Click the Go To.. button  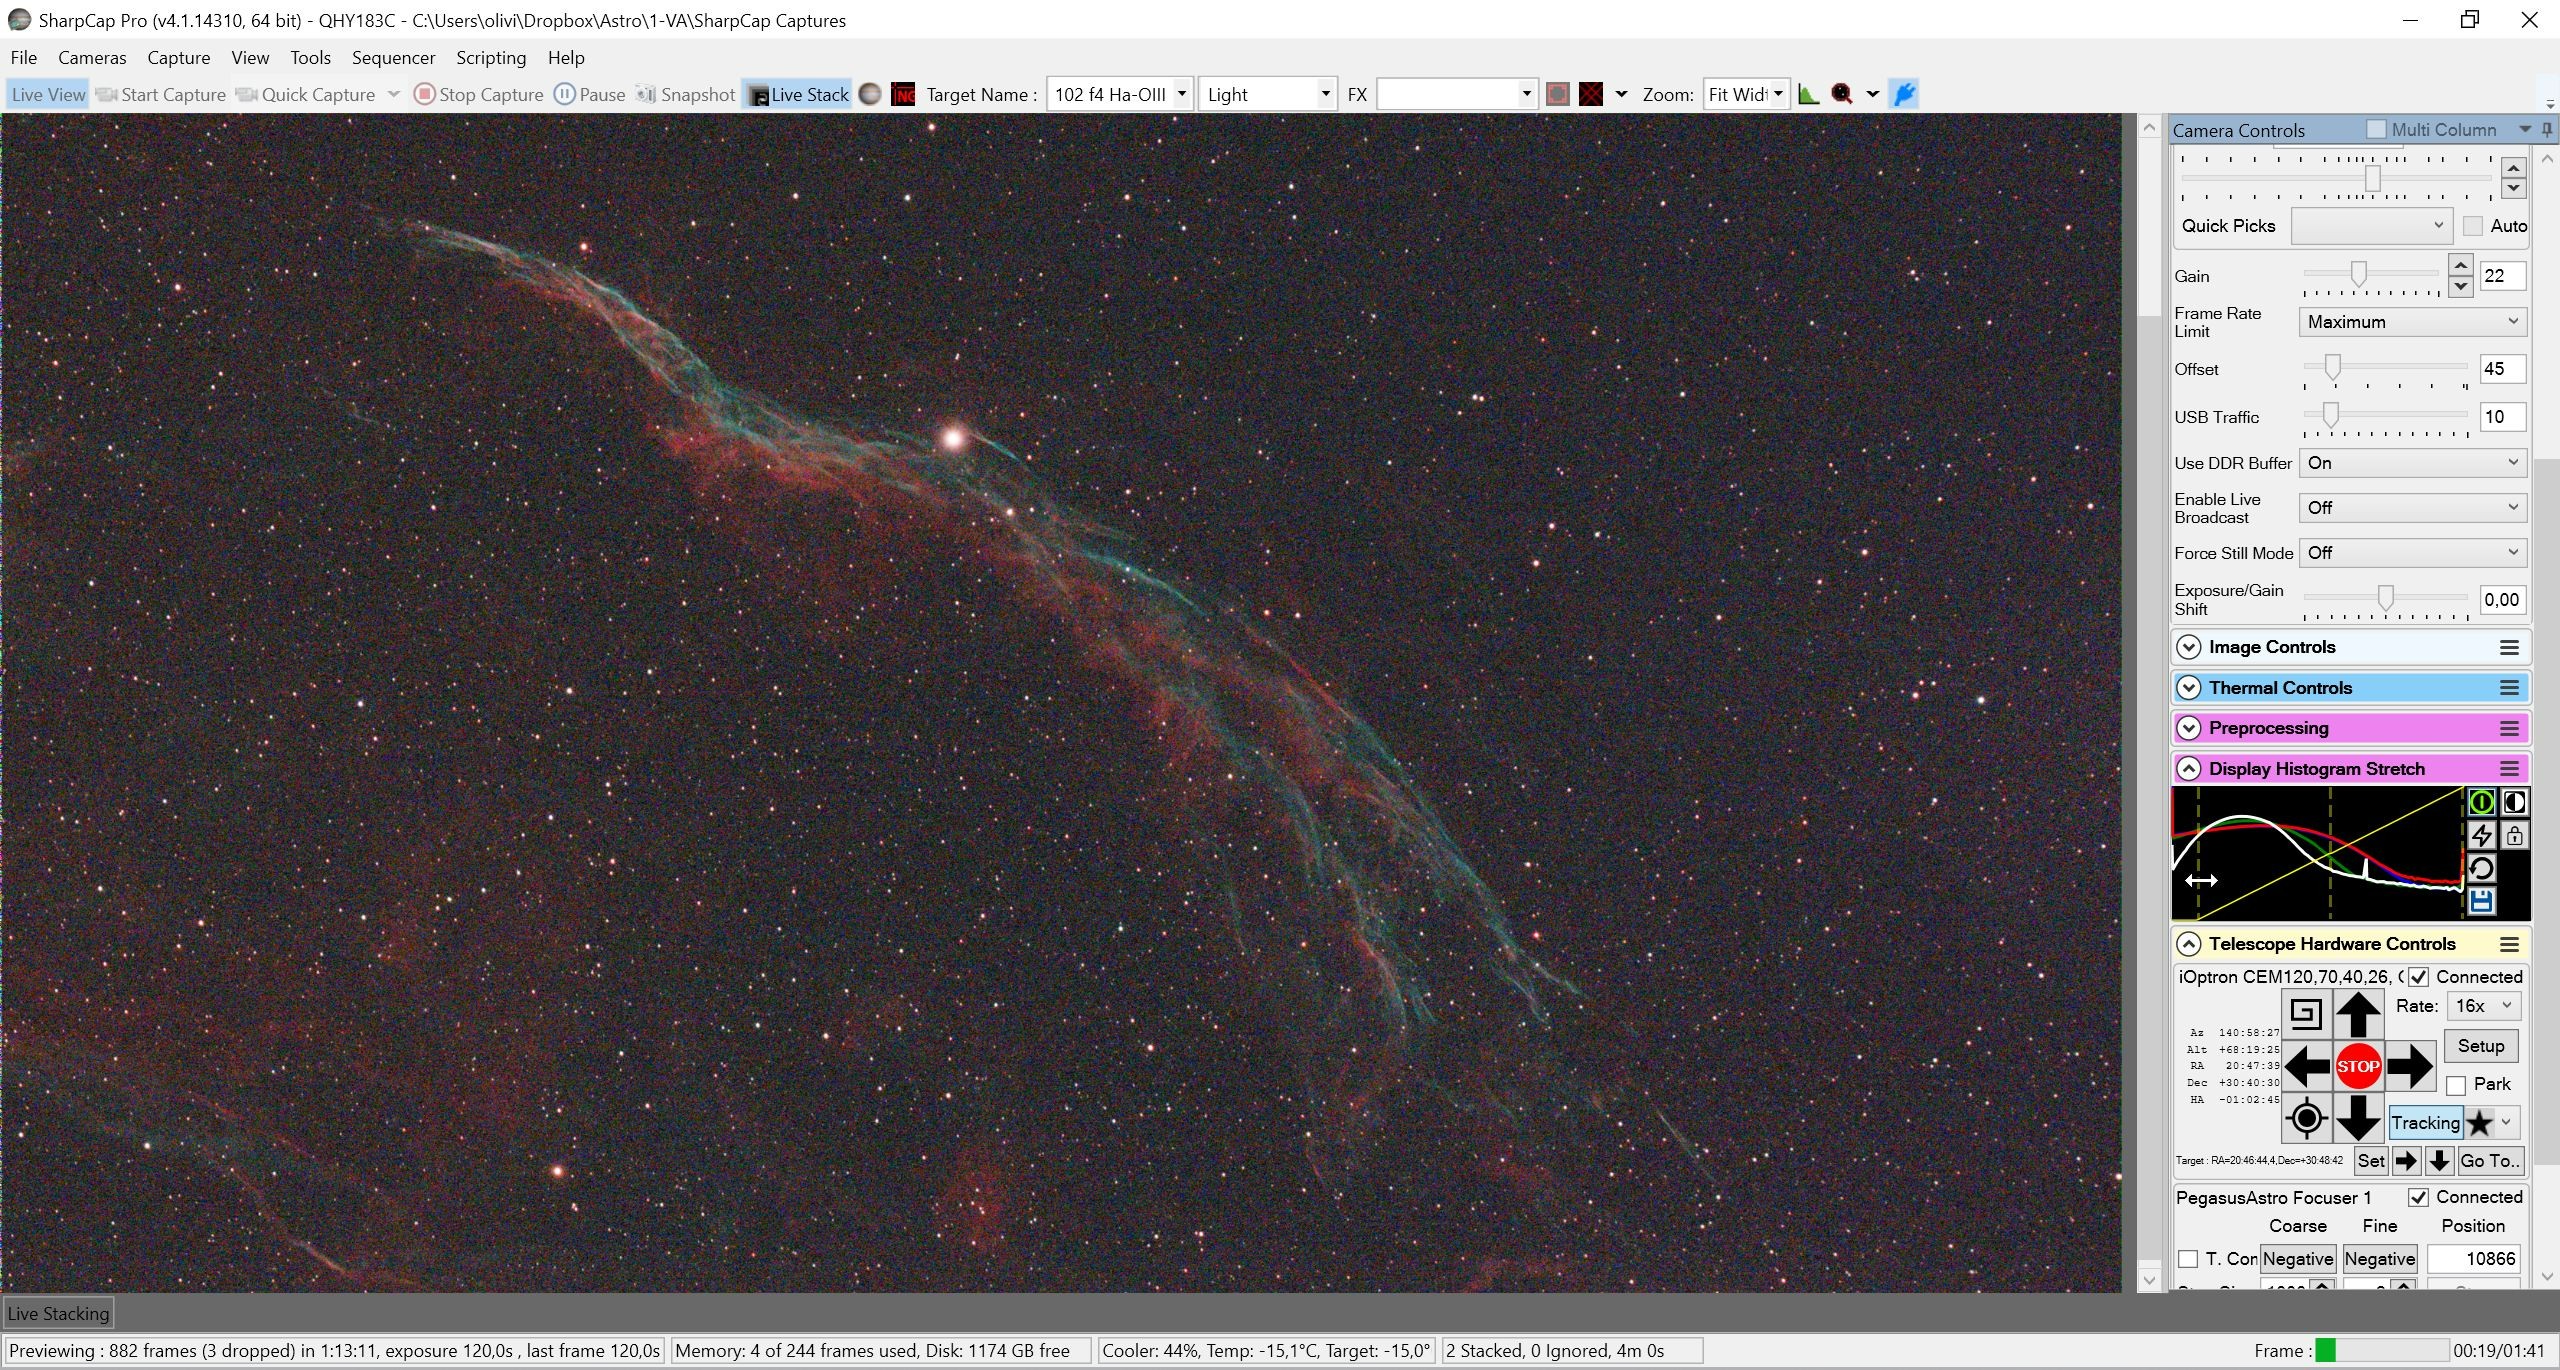pyautogui.click(x=2490, y=1161)
